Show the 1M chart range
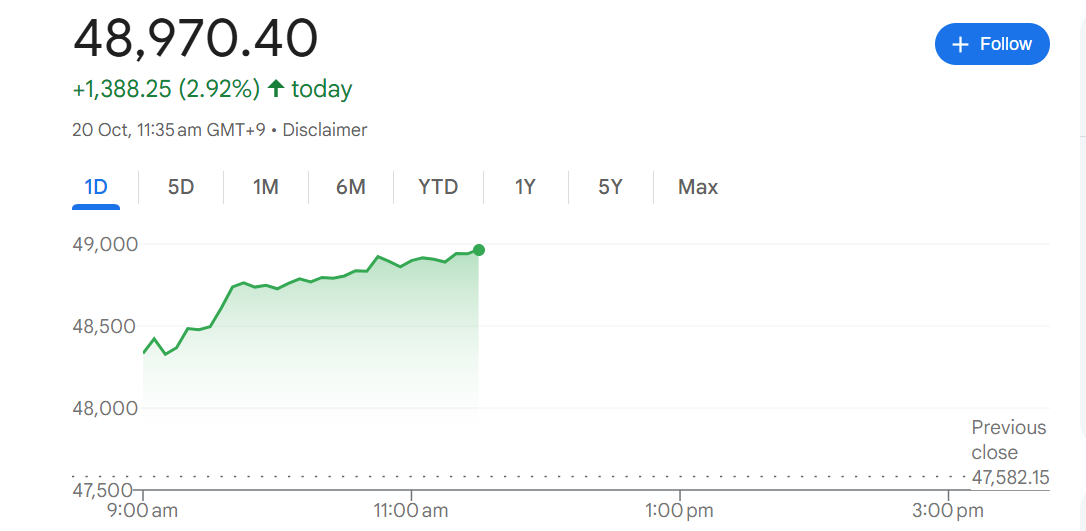 (x=266, y=187)
